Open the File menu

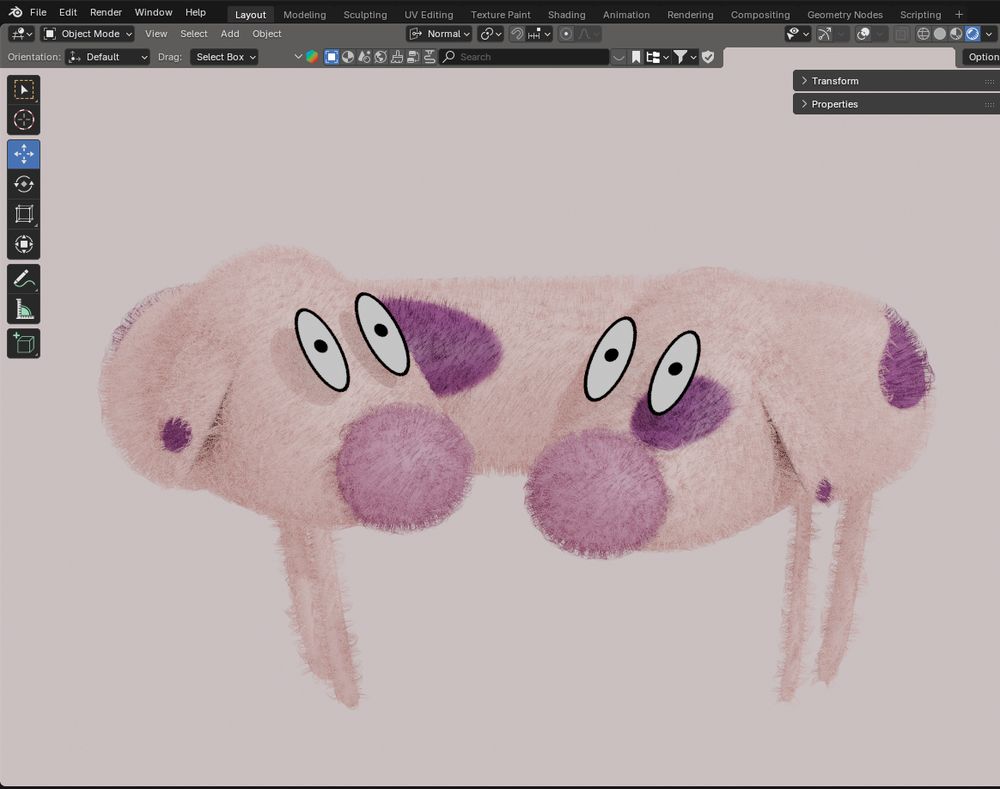38,12
